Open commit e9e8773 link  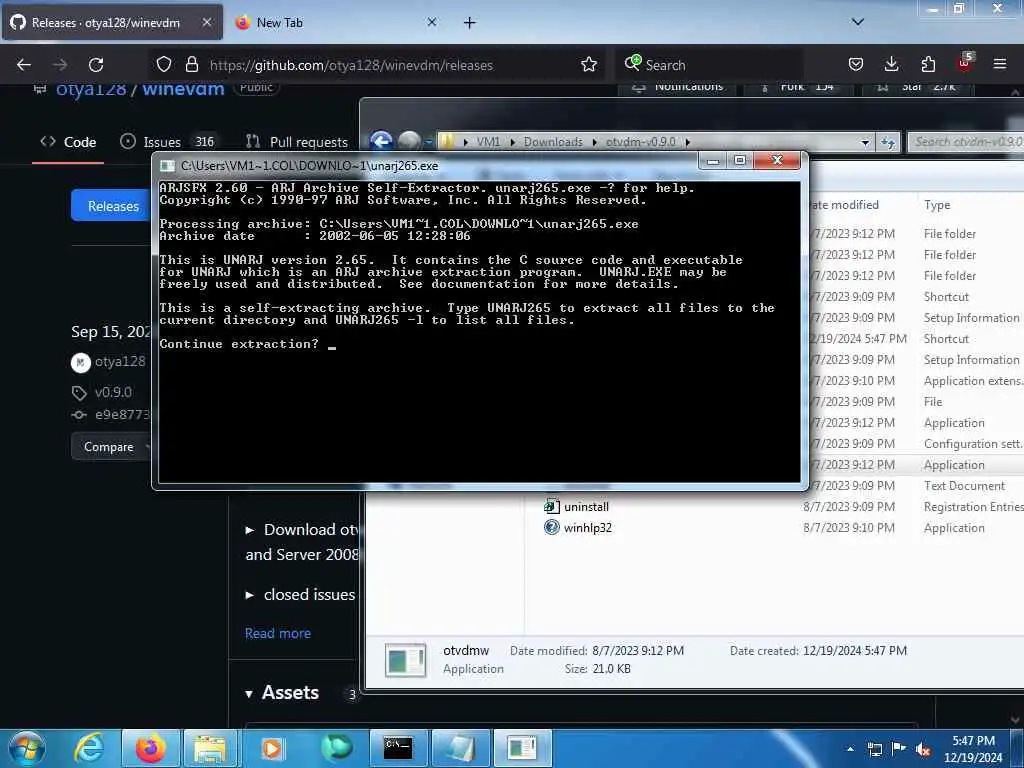[x=122, y=415]
